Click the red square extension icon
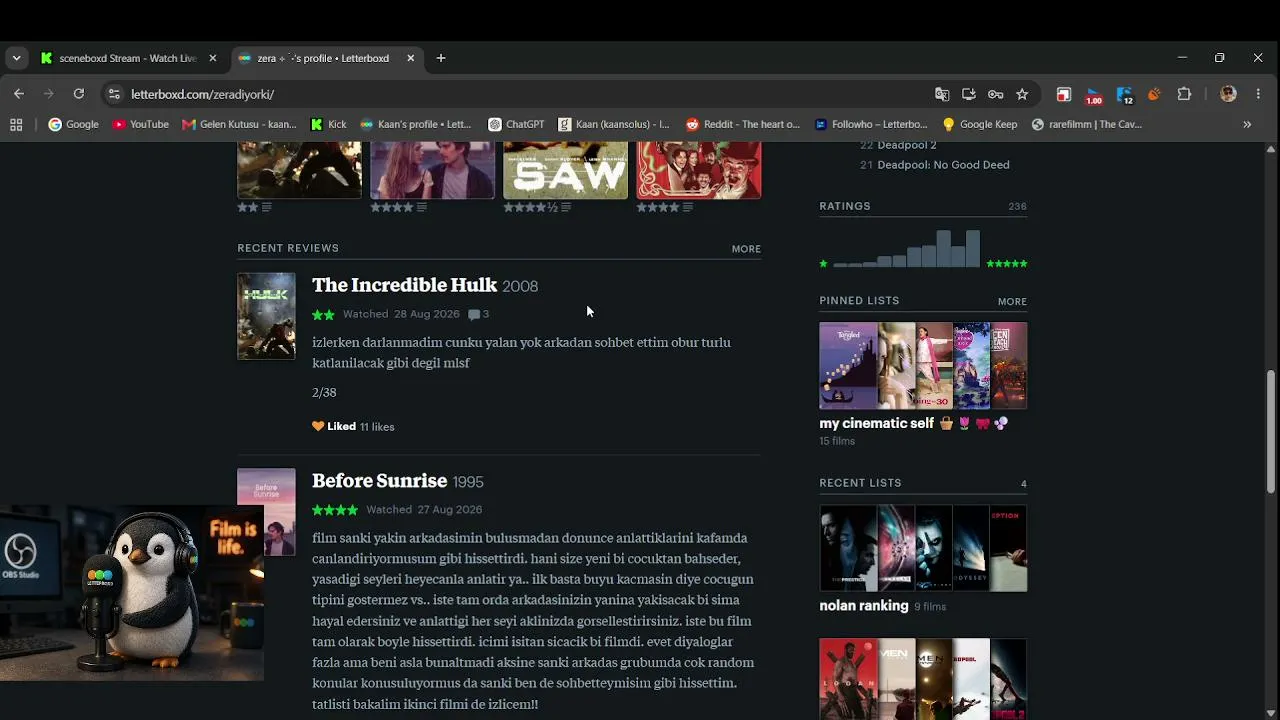 1064,94
